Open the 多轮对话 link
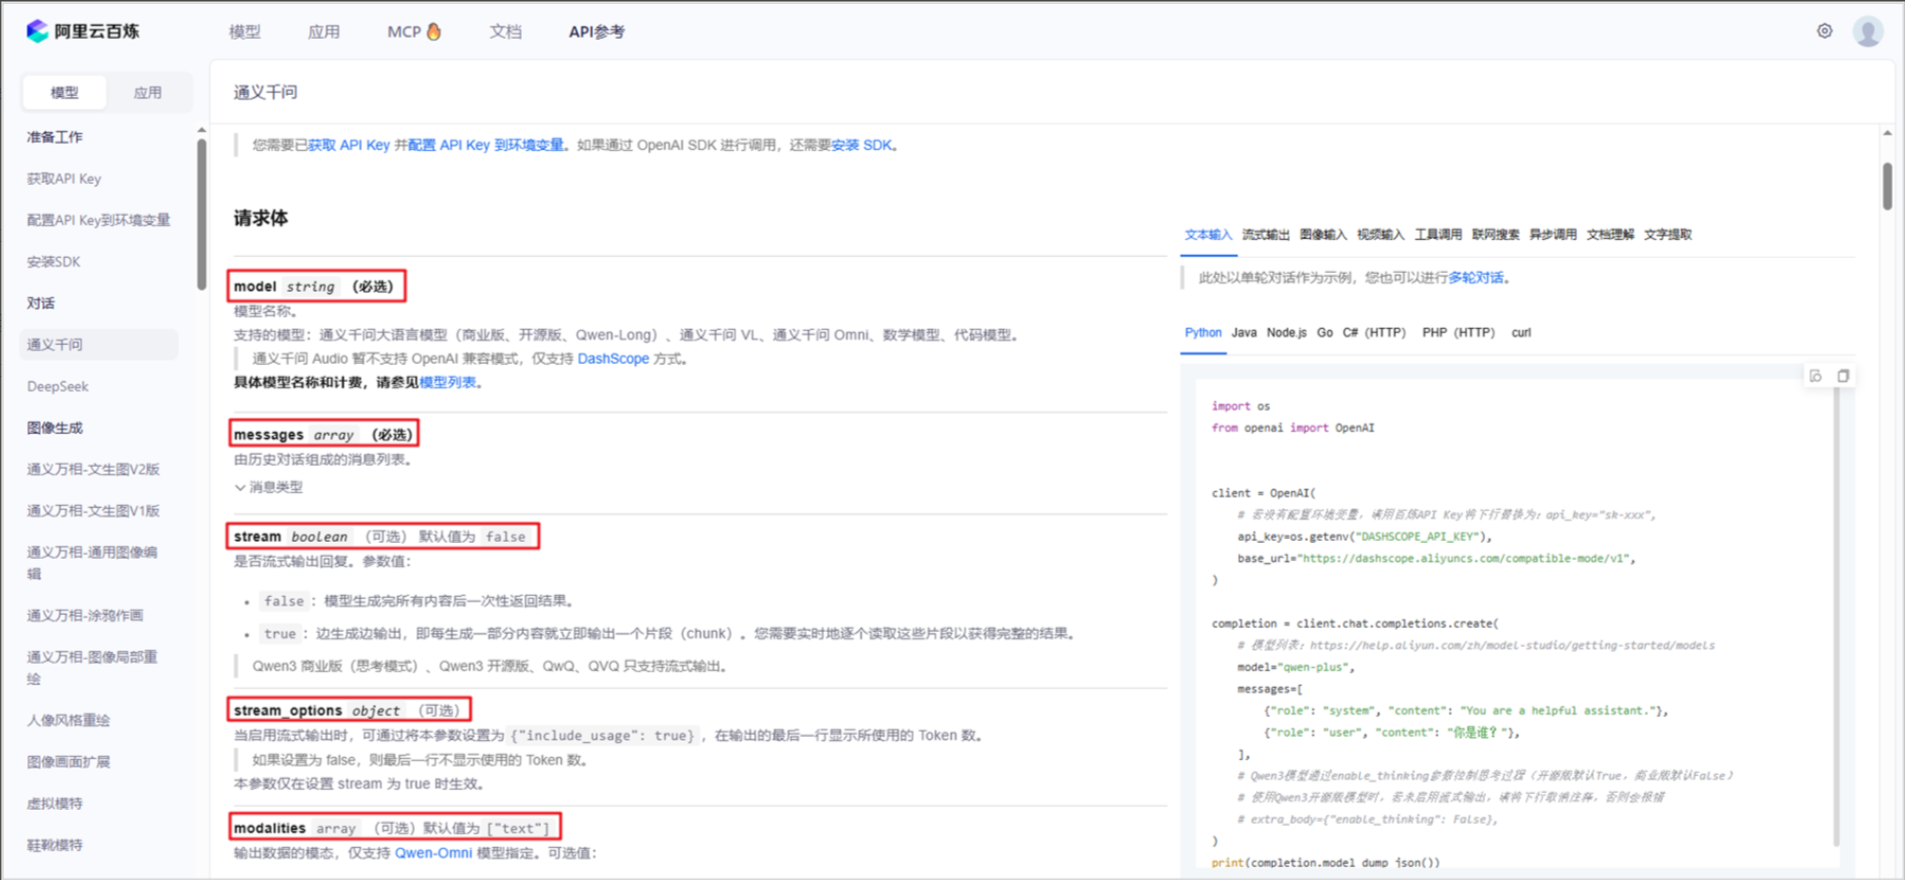The height and width of the screenshot is (880, 1905). [1476, 278]
